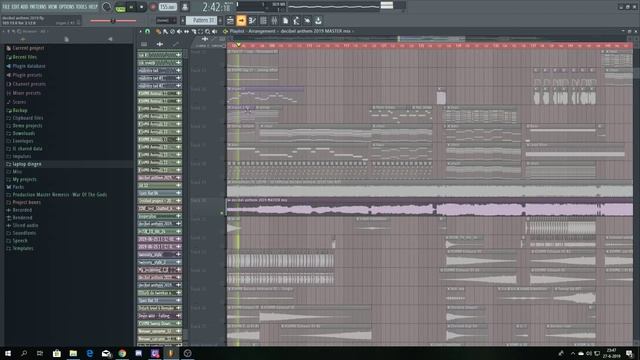Click the highlighted Piano roll view icon
The width and height of the screenshot is (640, 360).
coord(241,20)
